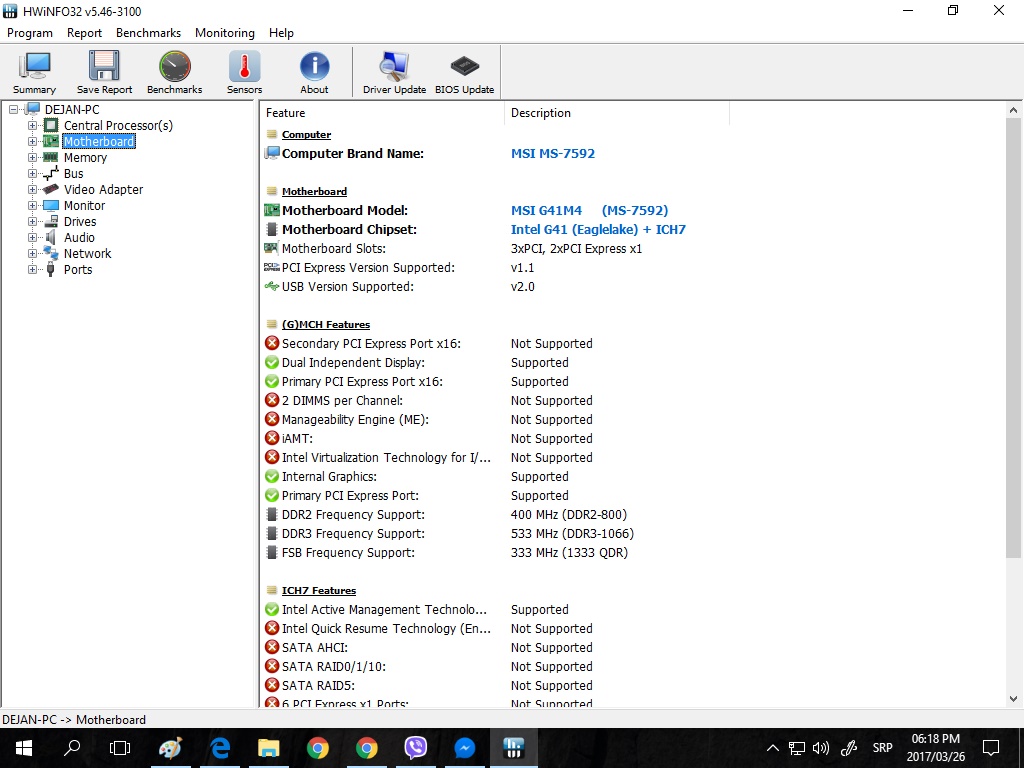
Task: Open the Program menu
Action: coord(30,33)
